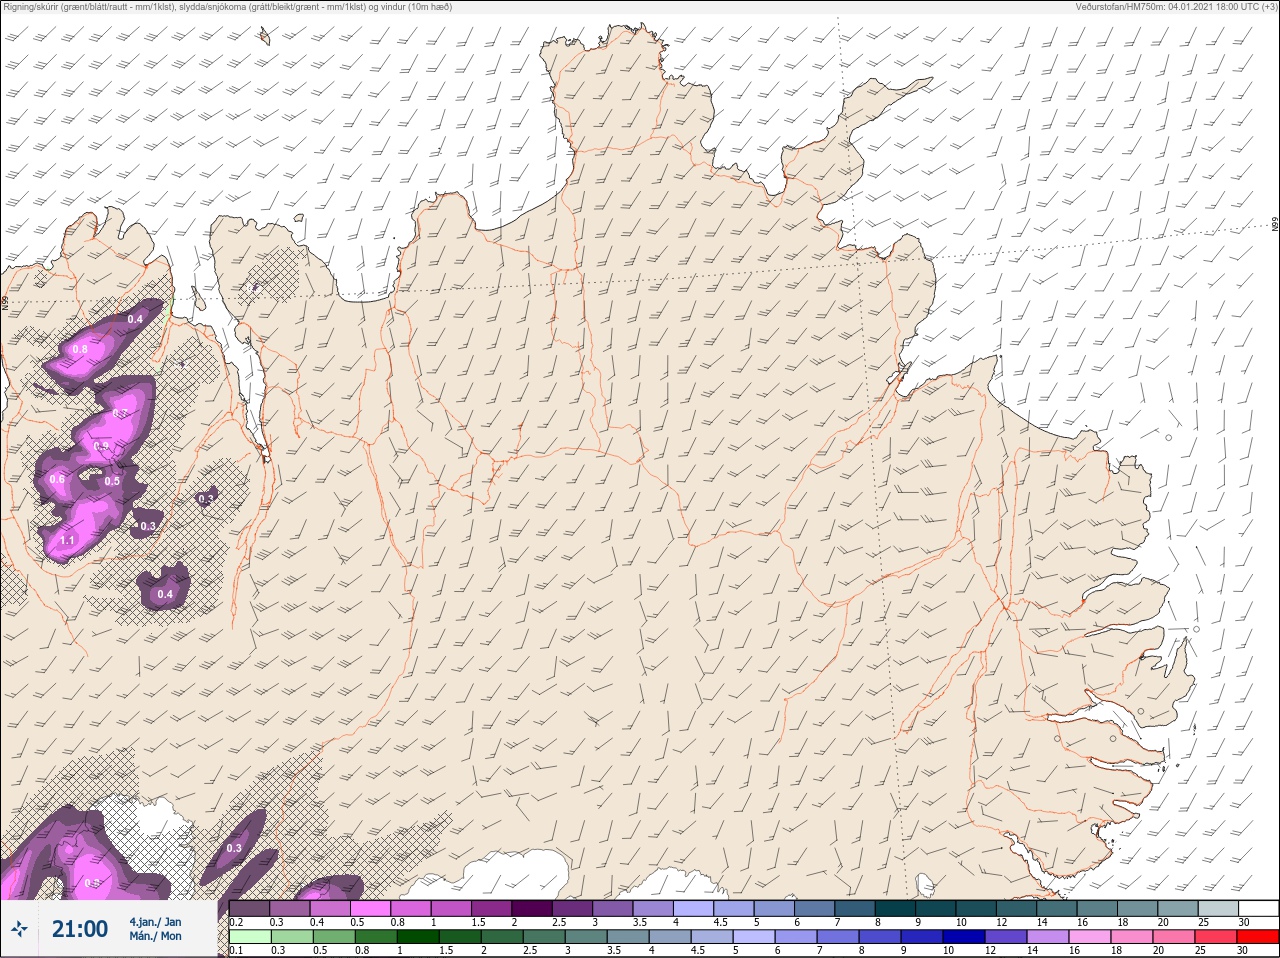The width and height of the screenshot is (1280, 958).
Task: Pick the red rain swatch after 30
Action: coord(1257,937)
